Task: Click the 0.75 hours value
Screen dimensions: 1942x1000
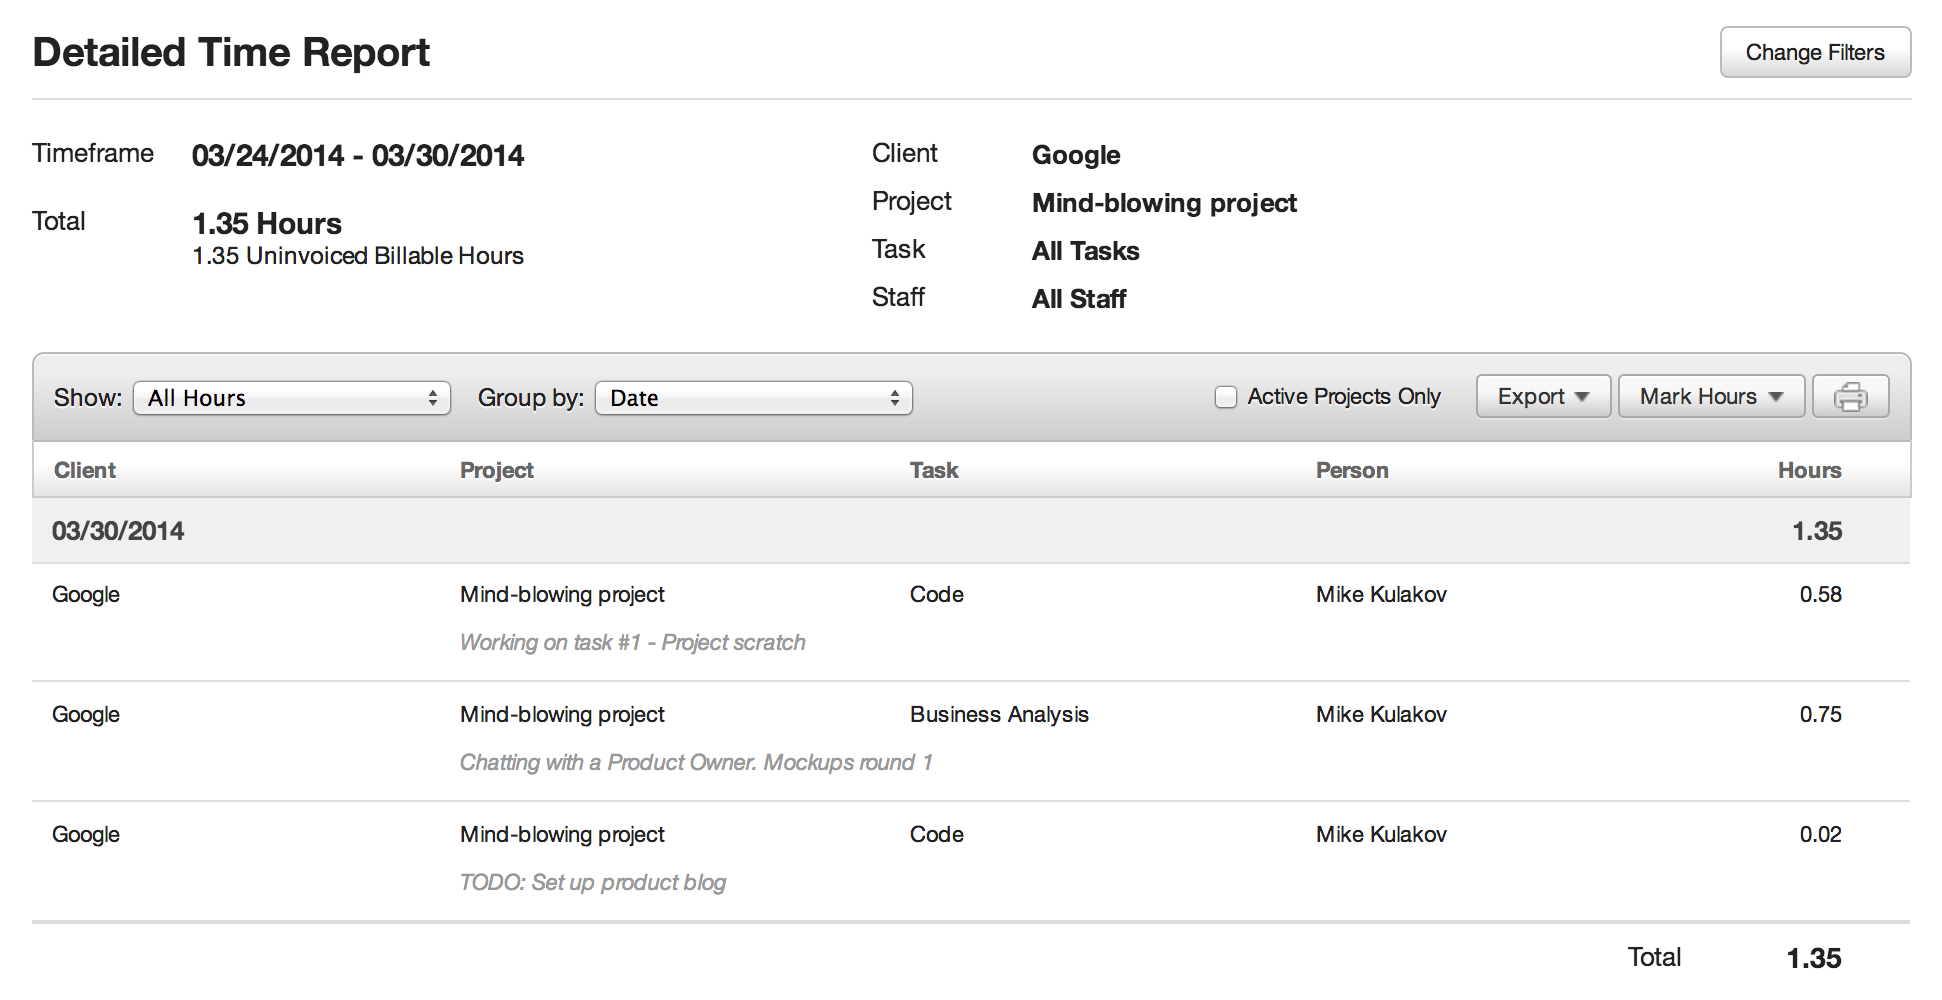Action: click(1820, 714)
